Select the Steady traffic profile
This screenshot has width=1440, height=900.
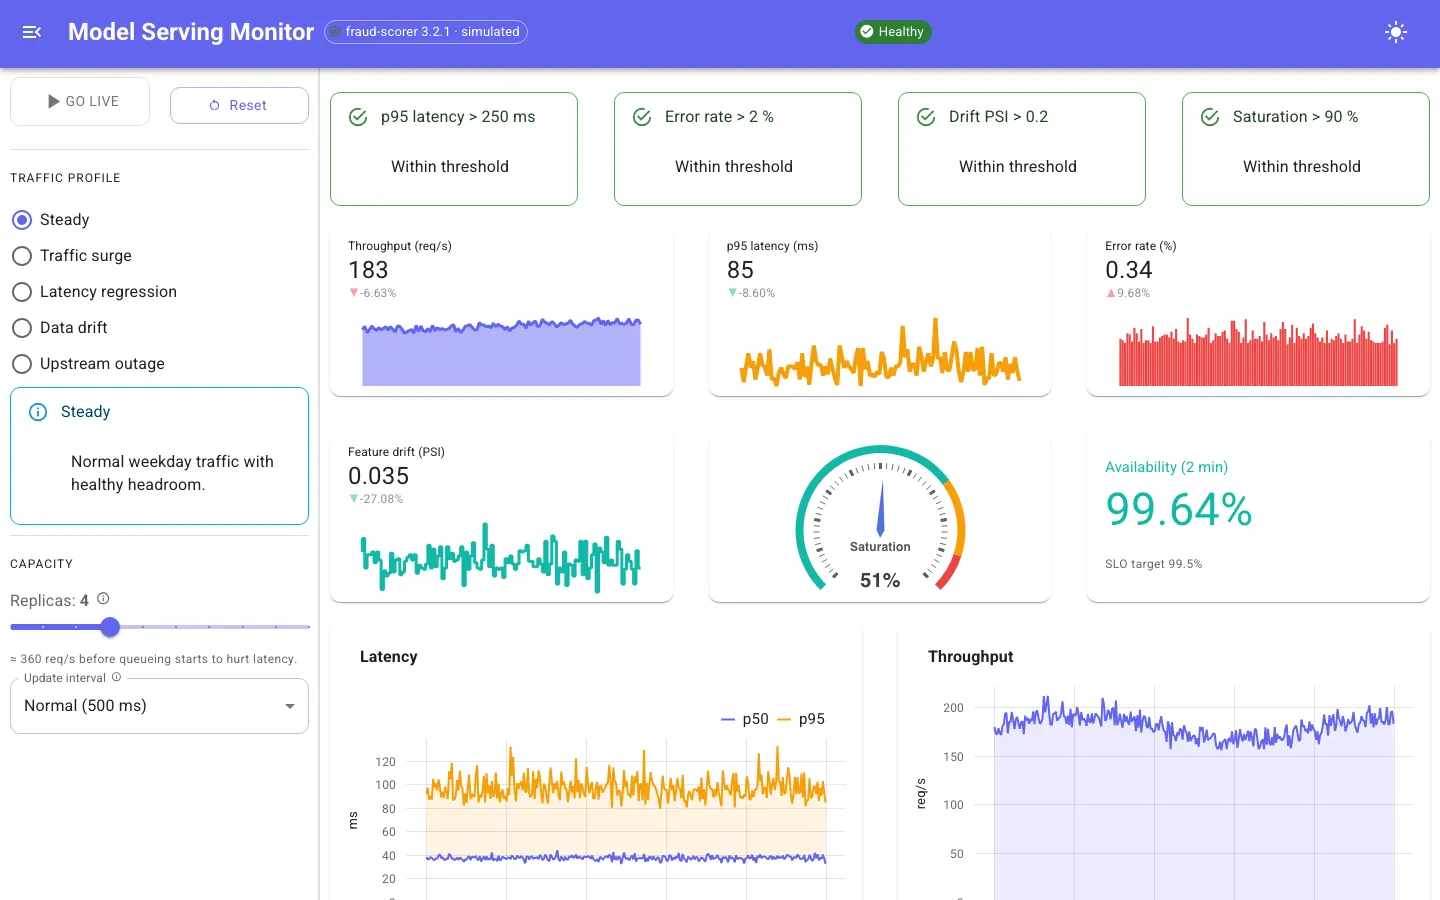22,220
